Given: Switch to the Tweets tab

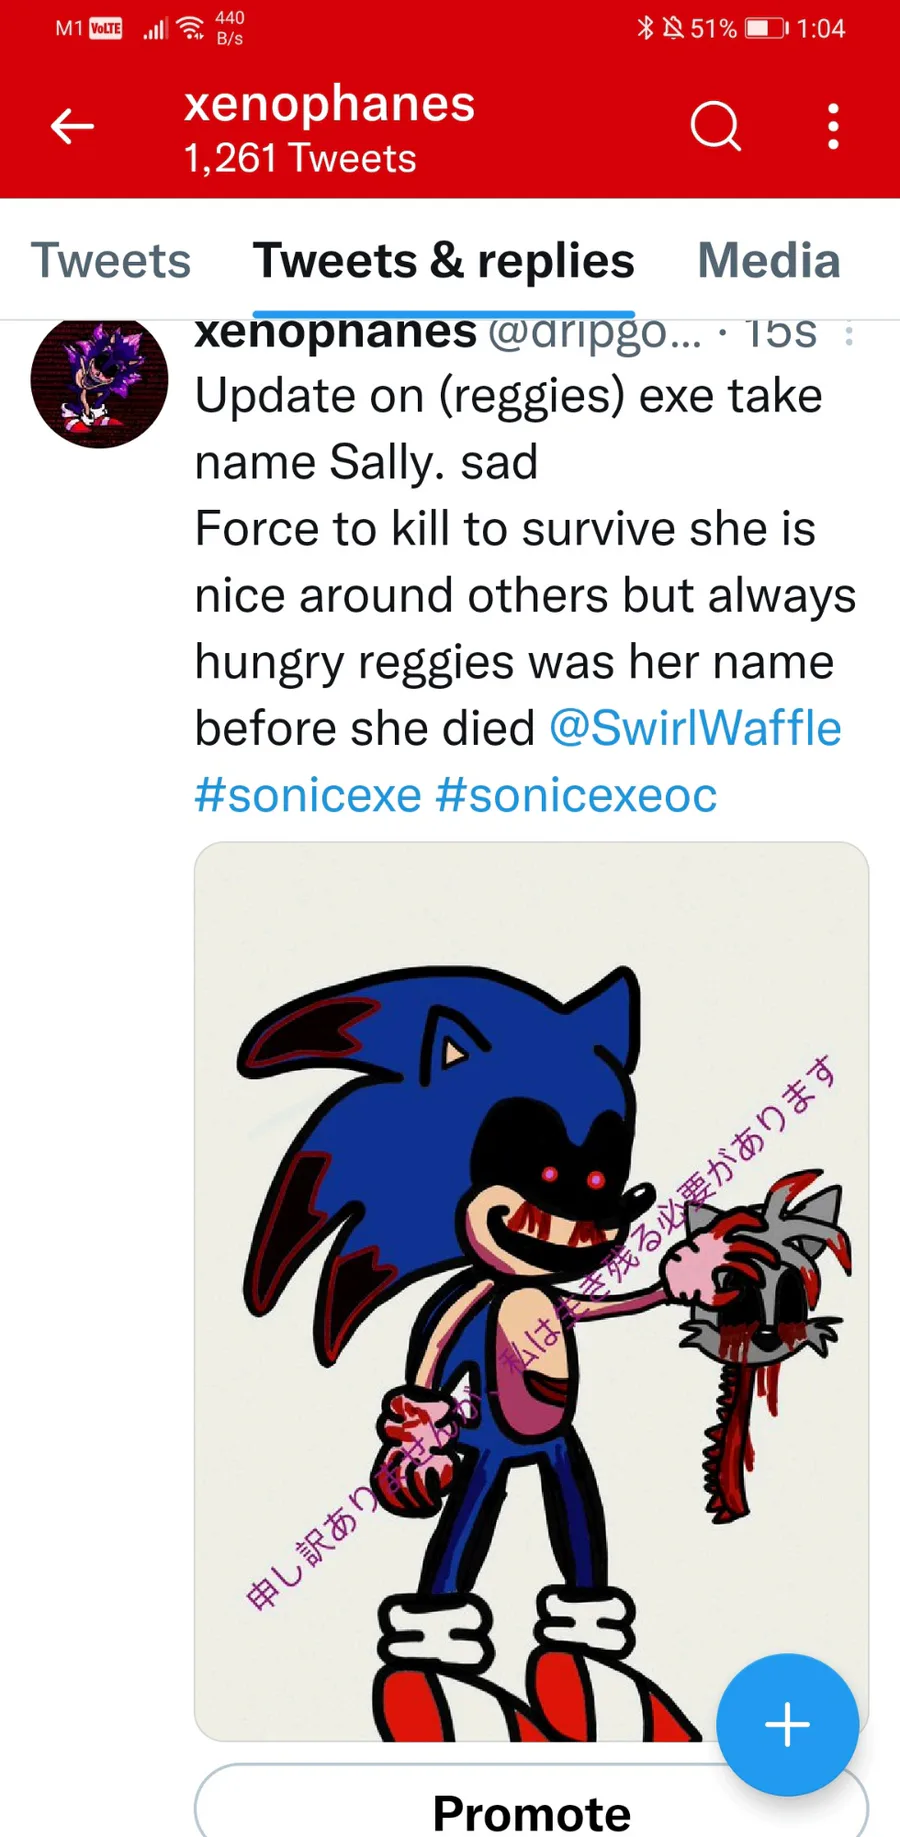Looking at the screenshot, I should point(111,261).
